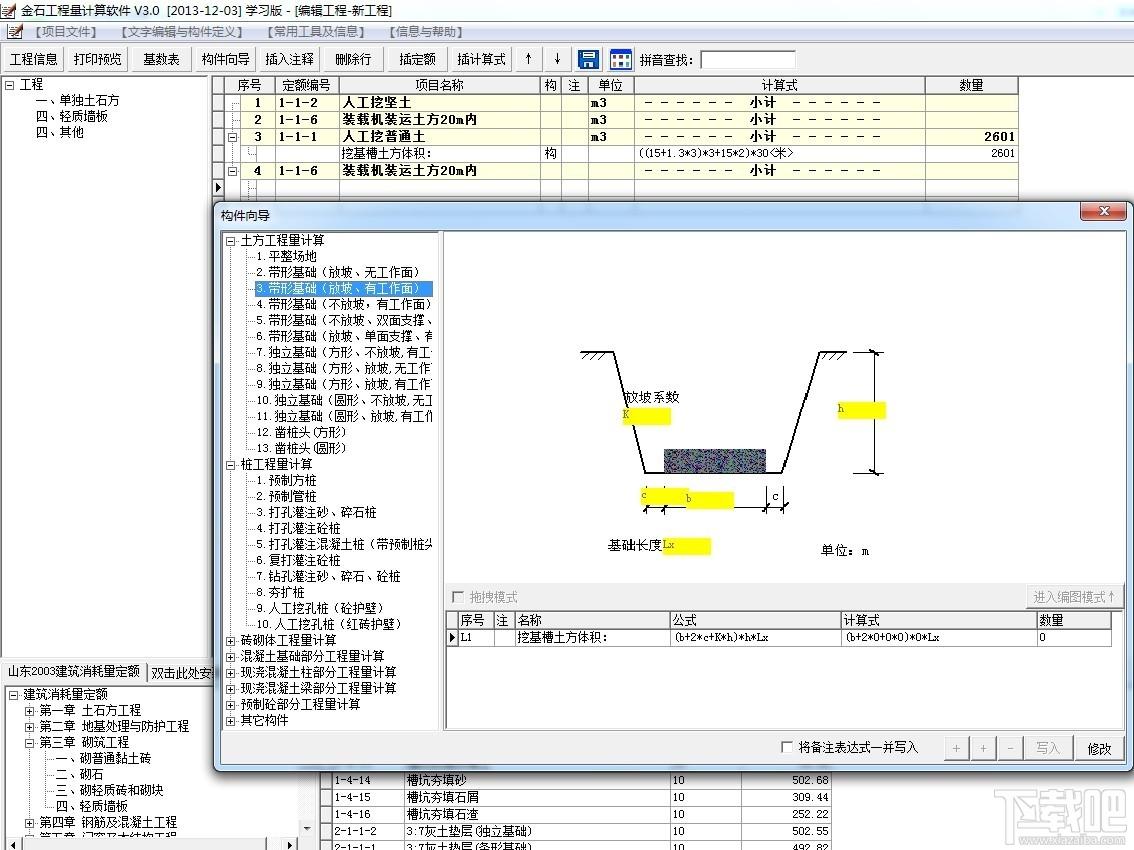The height and width of the screenshot is (850, 1134).
Task: Expand the 砖砌体工程量计算 tree node
Action: pos(231,641)
